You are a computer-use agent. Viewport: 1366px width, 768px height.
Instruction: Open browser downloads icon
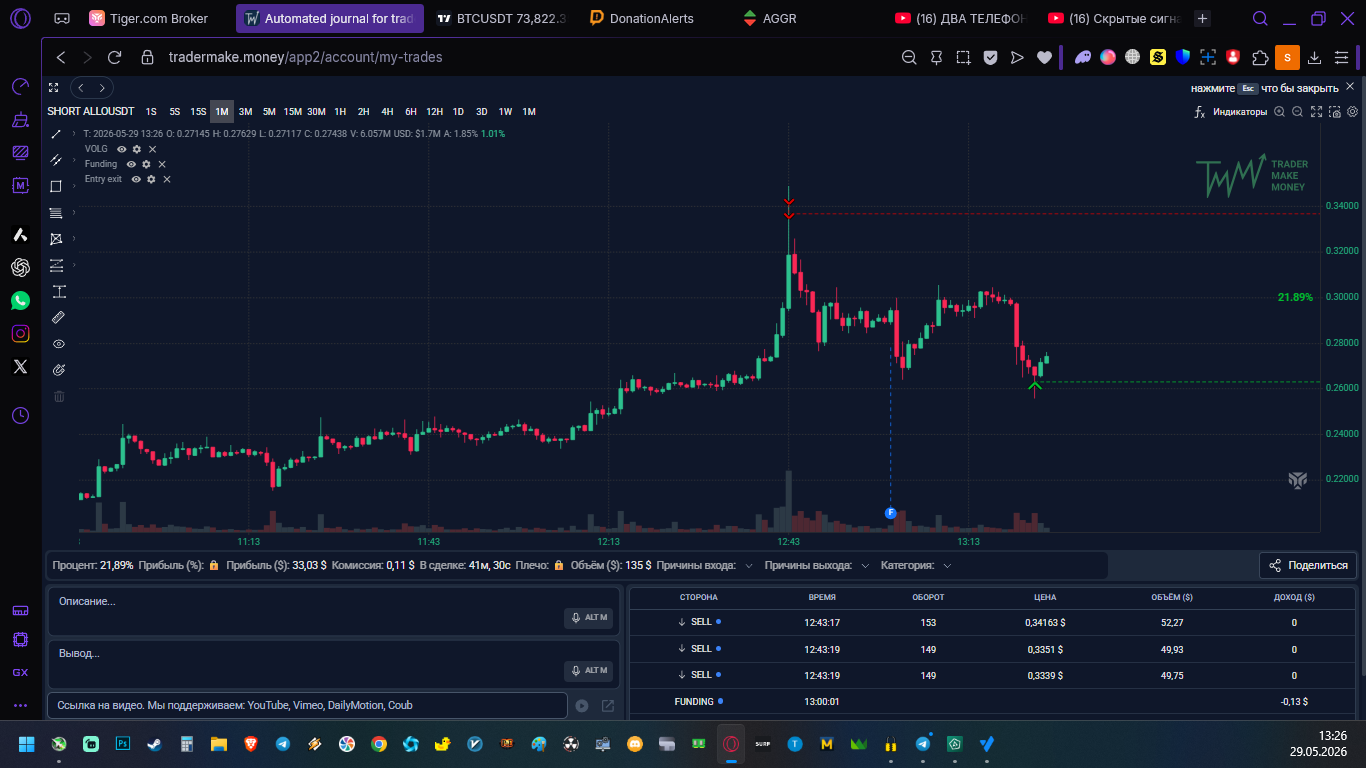tap(1315, 58)
